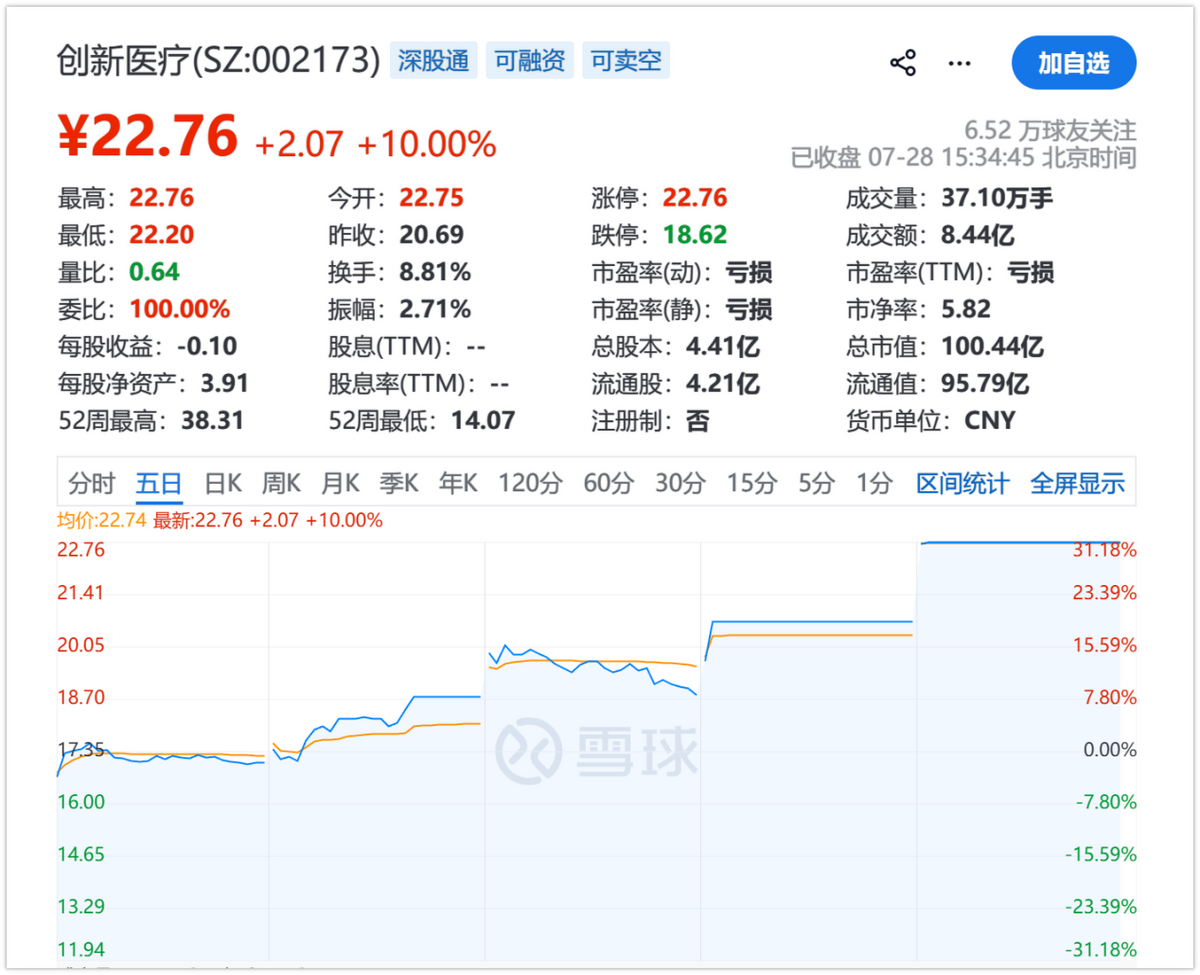Click the 振幅 value 2.71%
Viewport: 1200px width, 975px height.
point(436,309)
